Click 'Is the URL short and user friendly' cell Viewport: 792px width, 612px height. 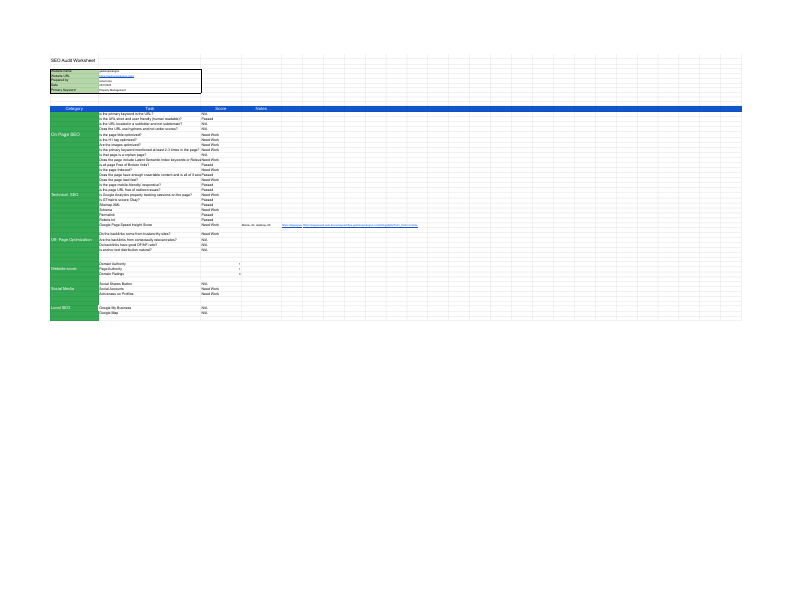coord(150,119)
